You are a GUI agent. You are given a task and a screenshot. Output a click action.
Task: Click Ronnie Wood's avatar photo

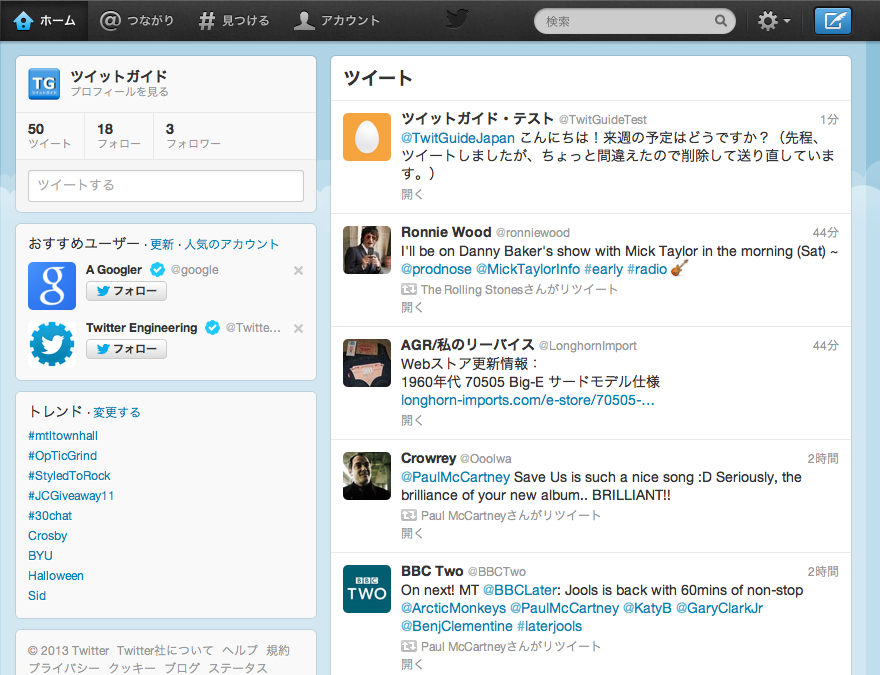(x=367, y=250)
